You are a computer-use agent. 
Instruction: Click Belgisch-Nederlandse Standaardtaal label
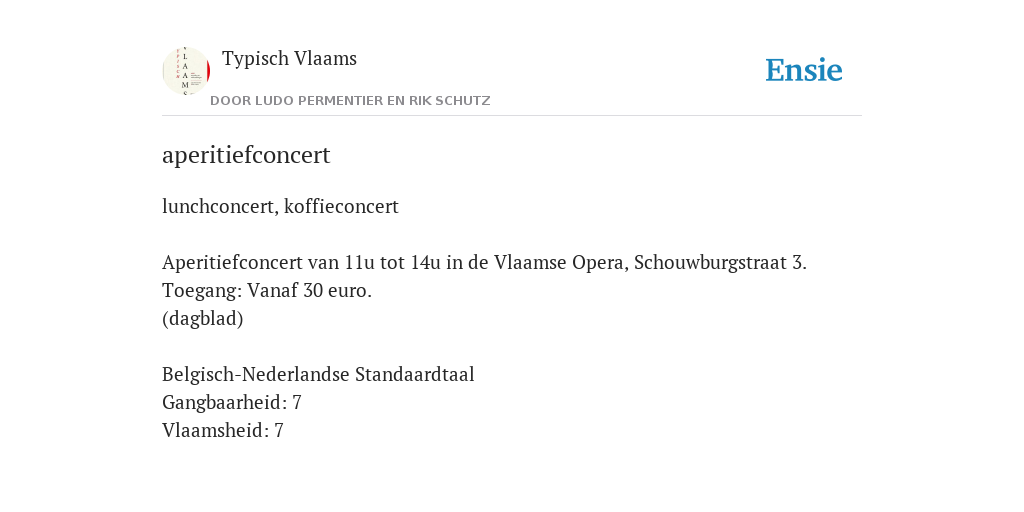tap(318, 375)
